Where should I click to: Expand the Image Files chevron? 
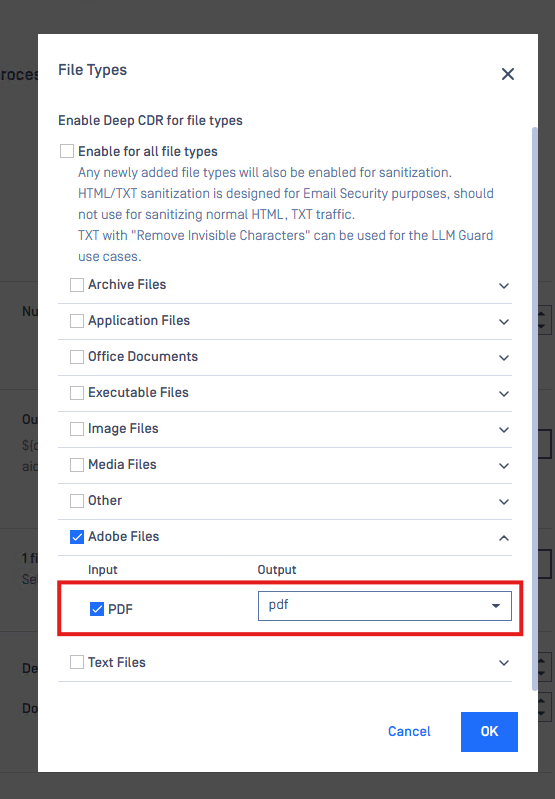(504, 430)
